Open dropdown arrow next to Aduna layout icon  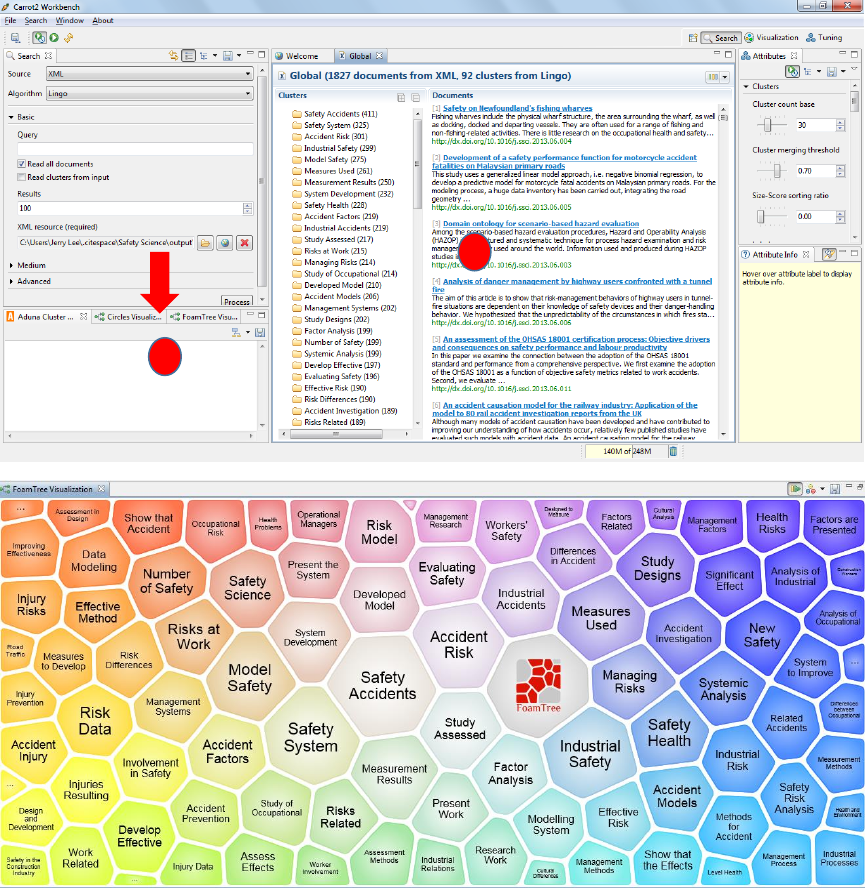(248, 332)
